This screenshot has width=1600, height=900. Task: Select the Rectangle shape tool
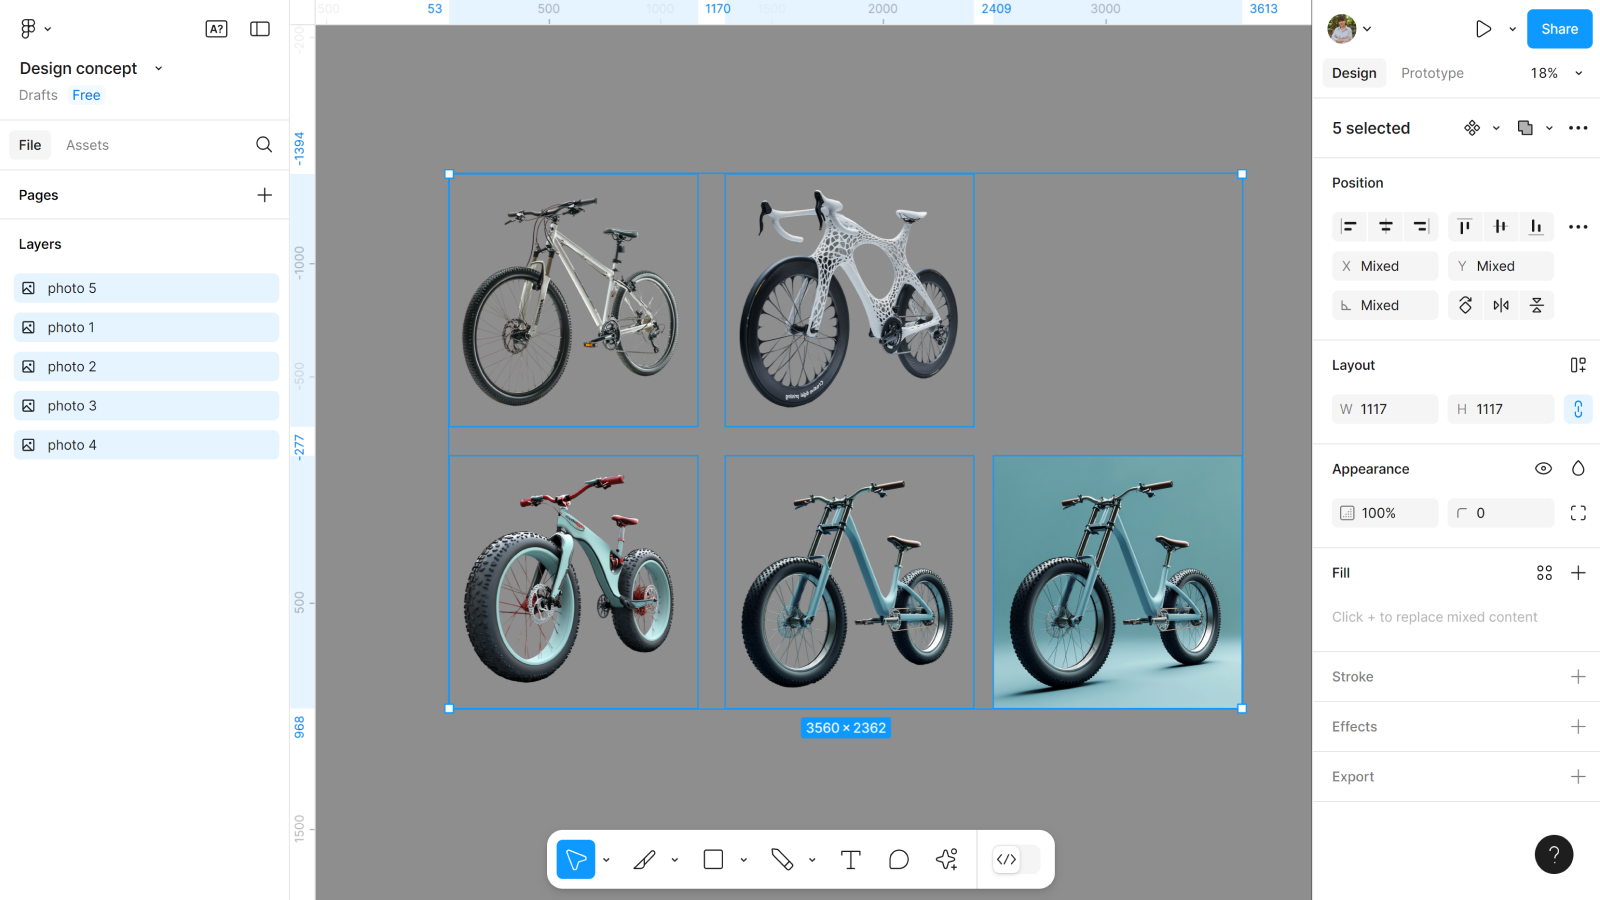tap(713, 860)
